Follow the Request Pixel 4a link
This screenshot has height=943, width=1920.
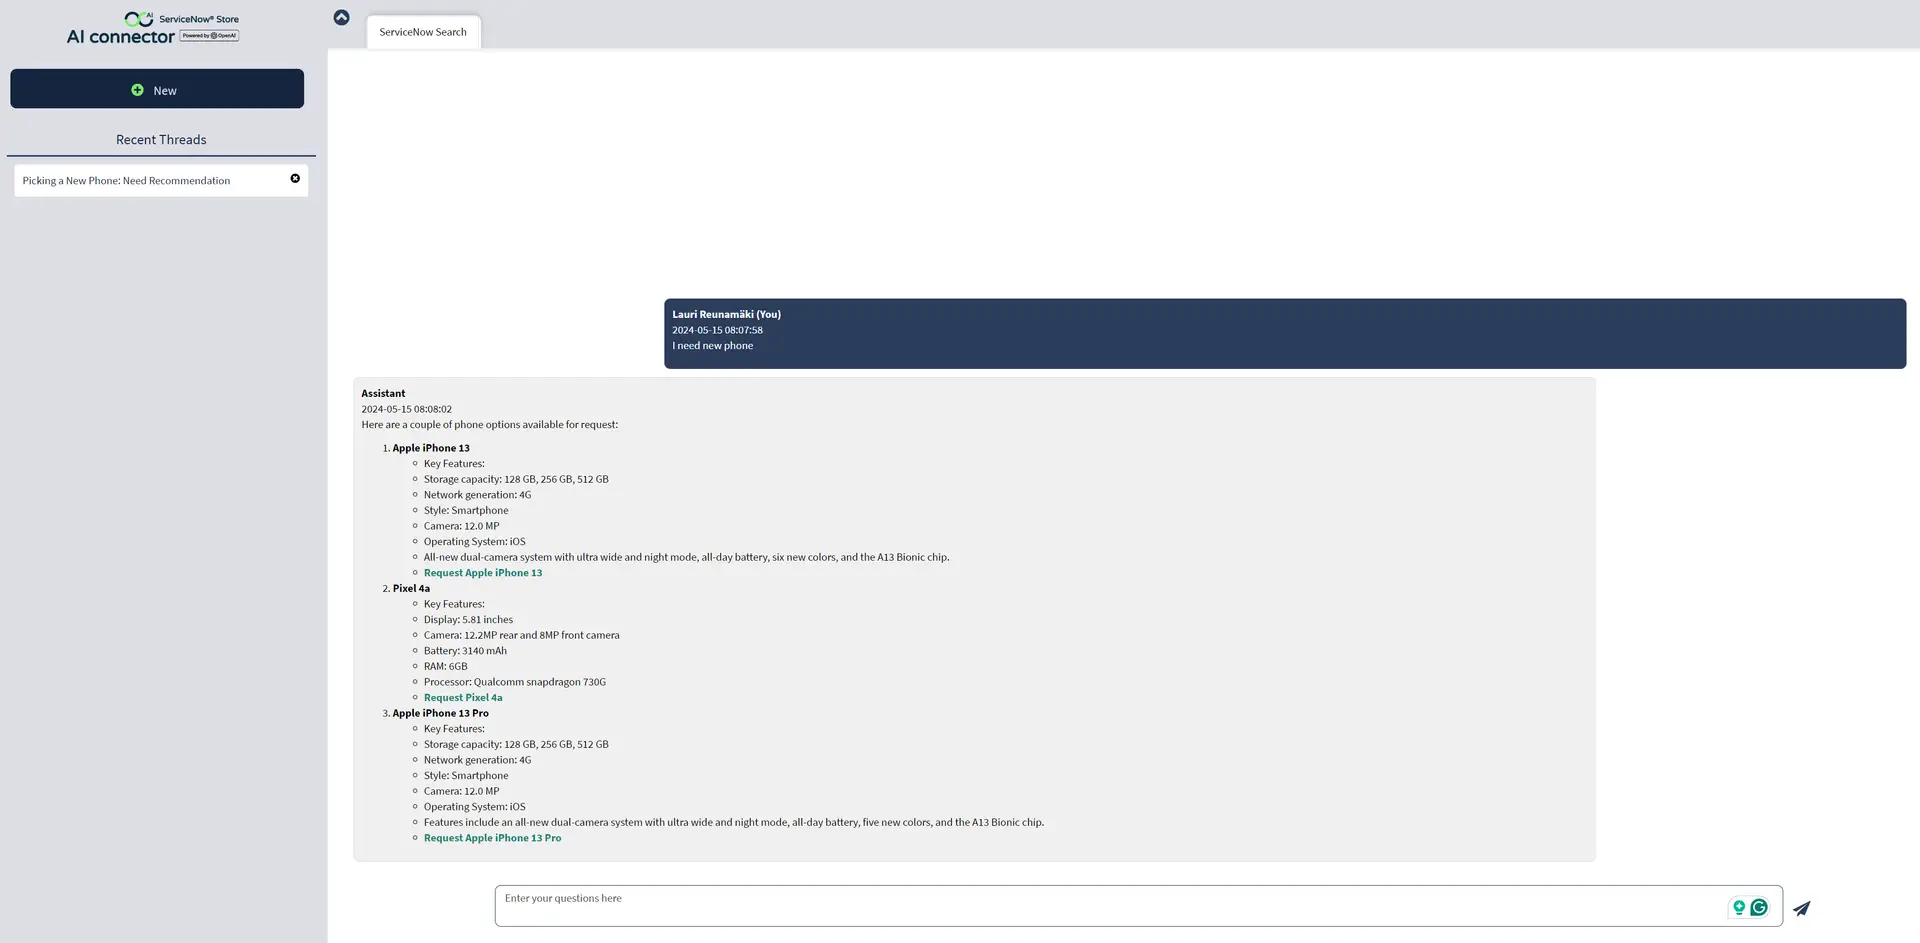click(x=463, y=698)
